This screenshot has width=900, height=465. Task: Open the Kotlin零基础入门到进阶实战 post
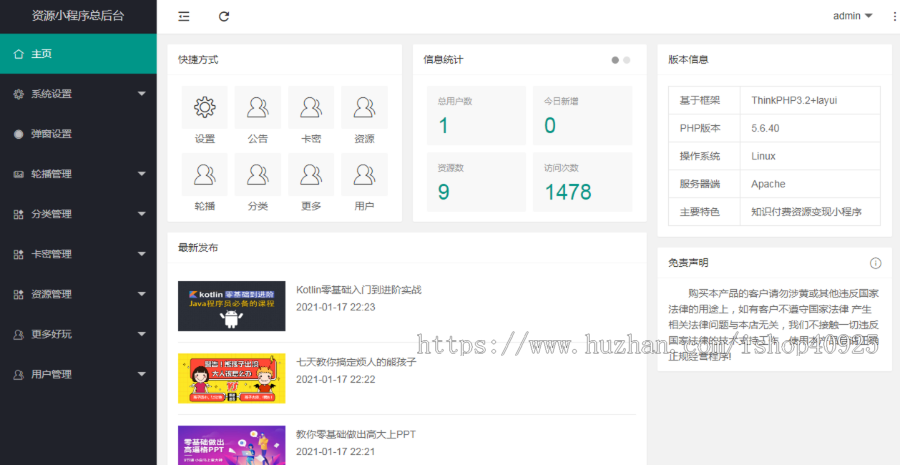[359, 290]
